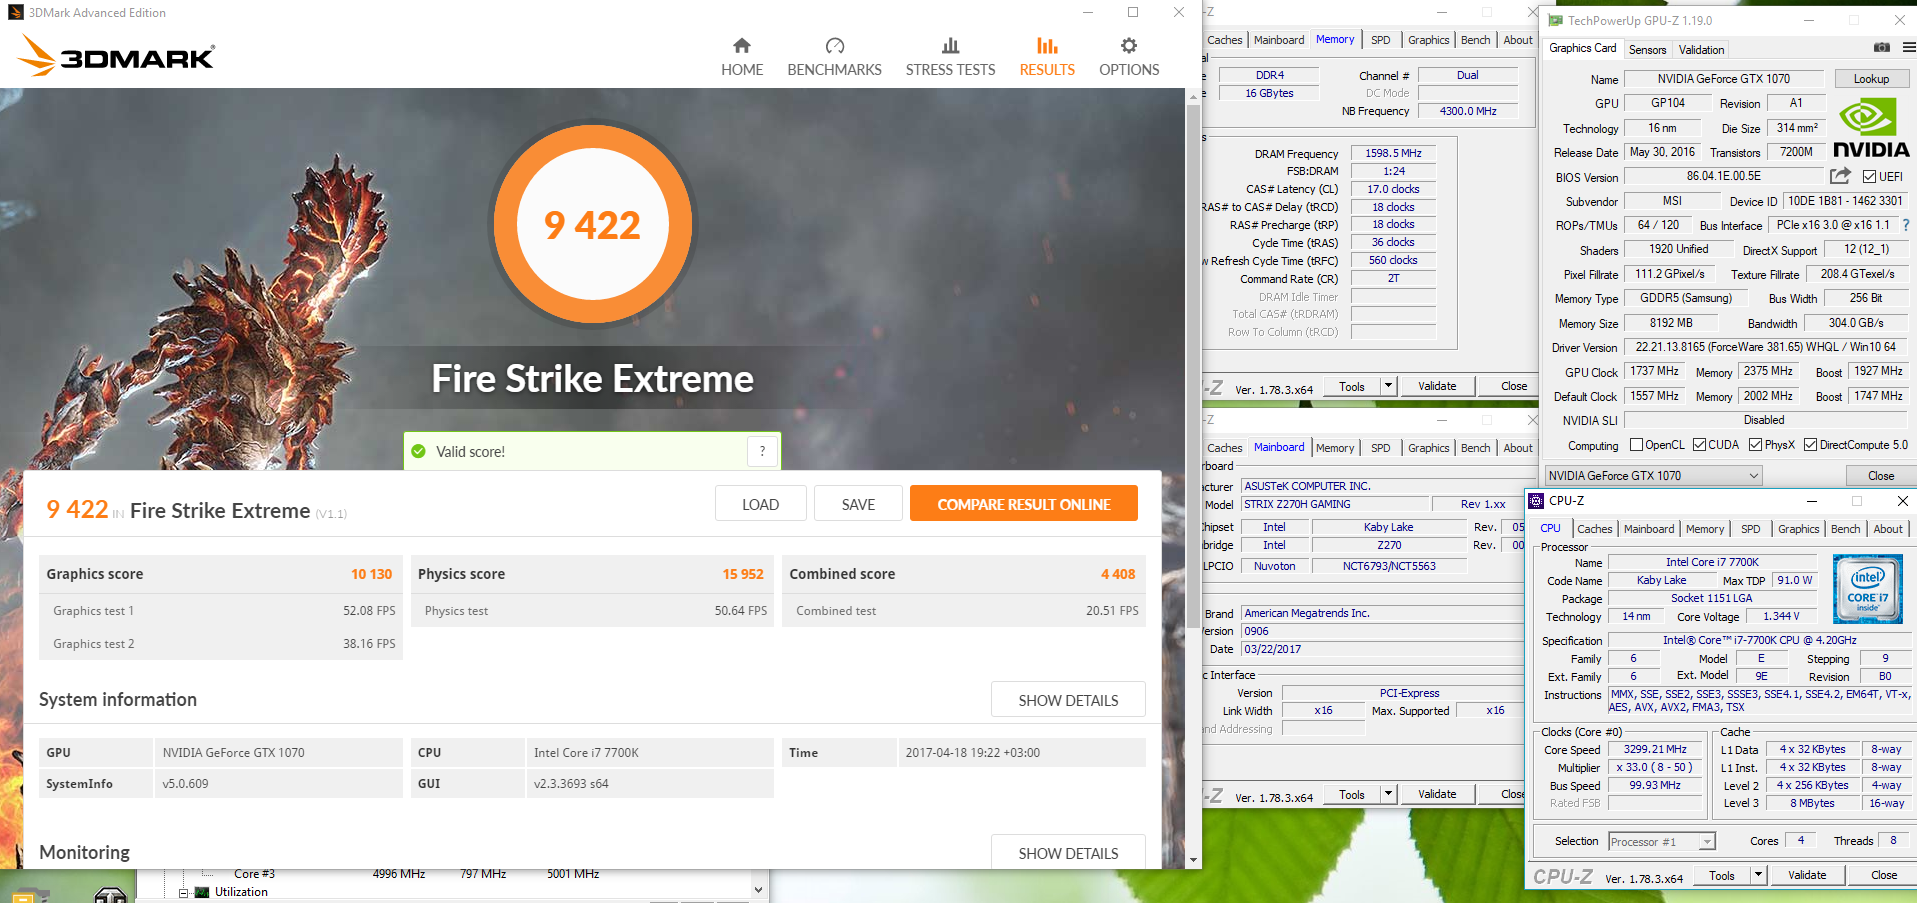The image size is (1917, 903).
Task: Collapse the Utilization tree node
Action: tap(184, 893)
